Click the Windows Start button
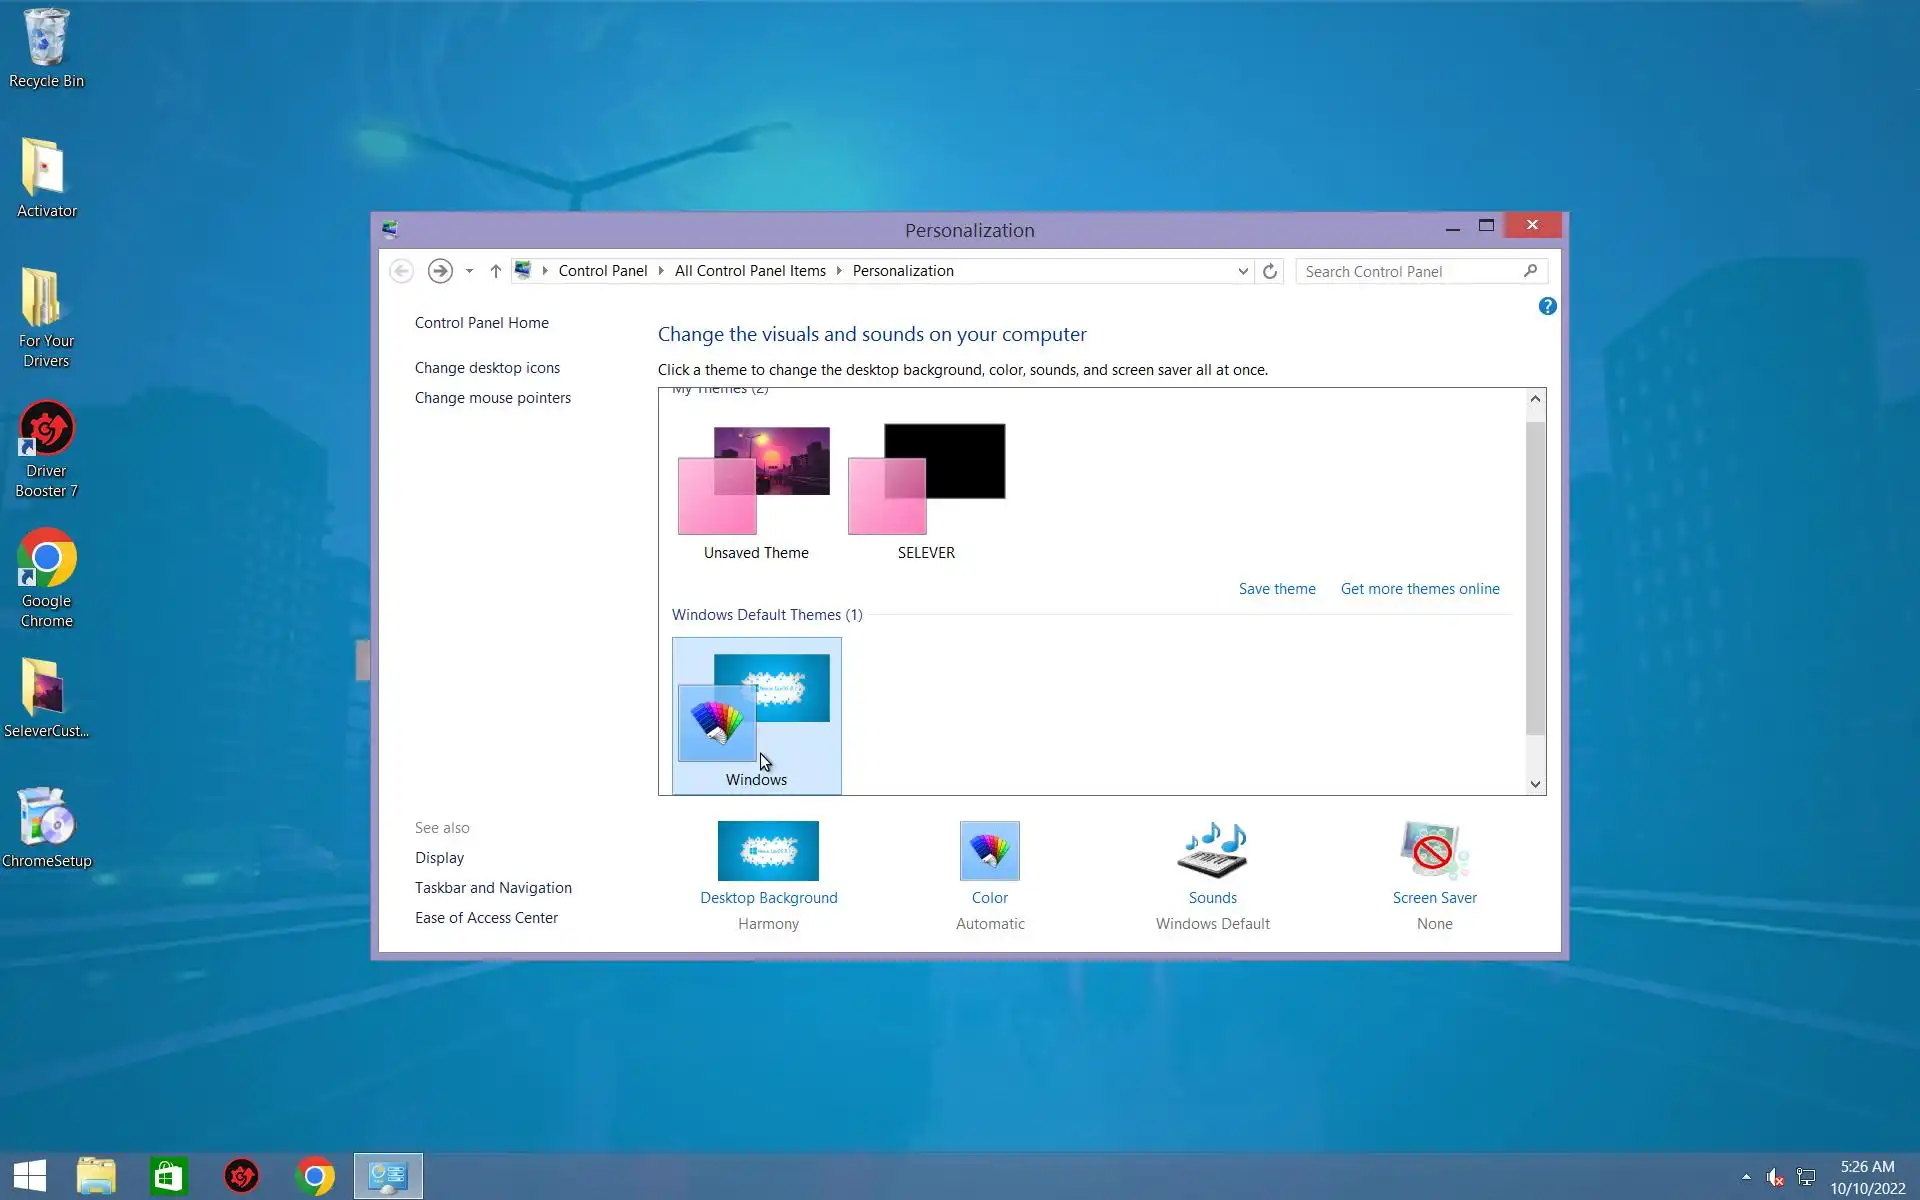This screenshot has height=1200, width=1920. [29, 1176]
